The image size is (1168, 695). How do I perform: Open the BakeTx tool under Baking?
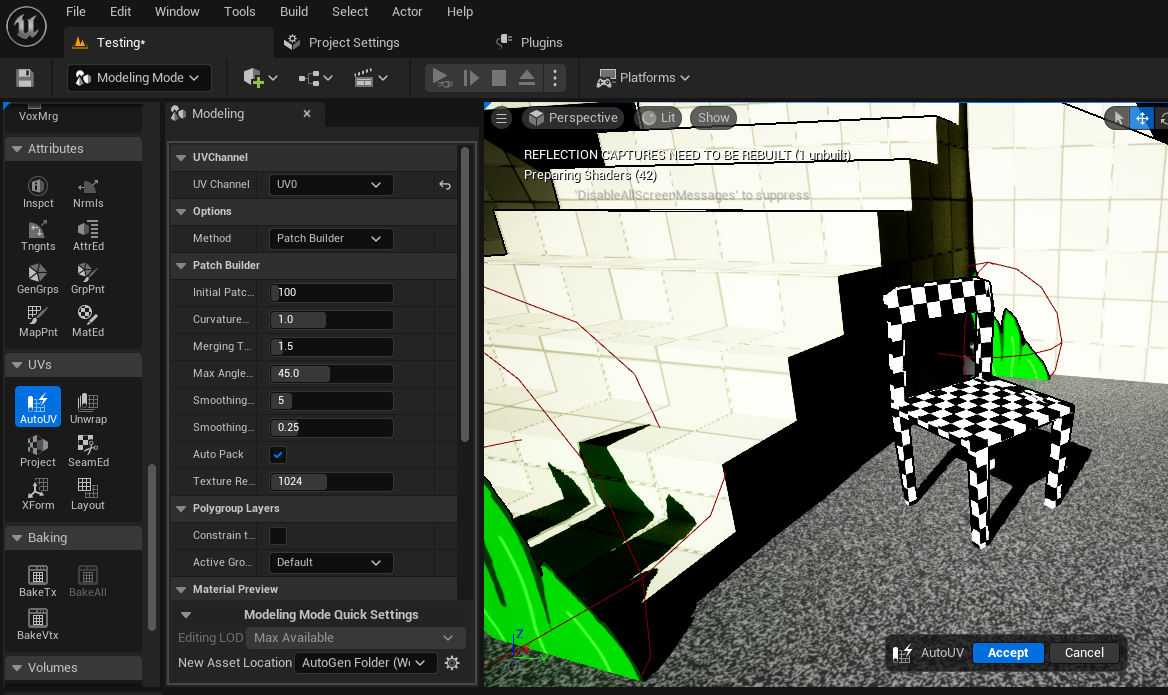coord(37,578)
